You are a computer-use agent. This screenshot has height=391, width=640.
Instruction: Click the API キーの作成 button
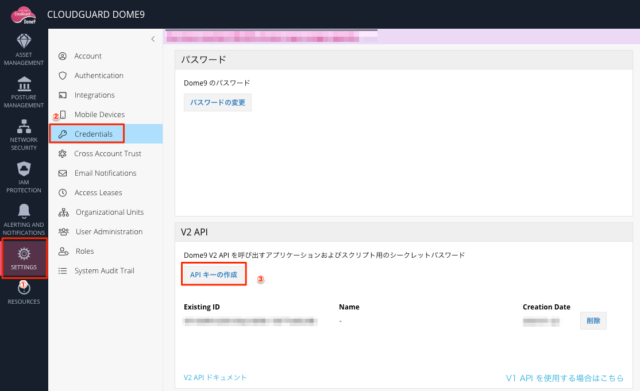213,275
